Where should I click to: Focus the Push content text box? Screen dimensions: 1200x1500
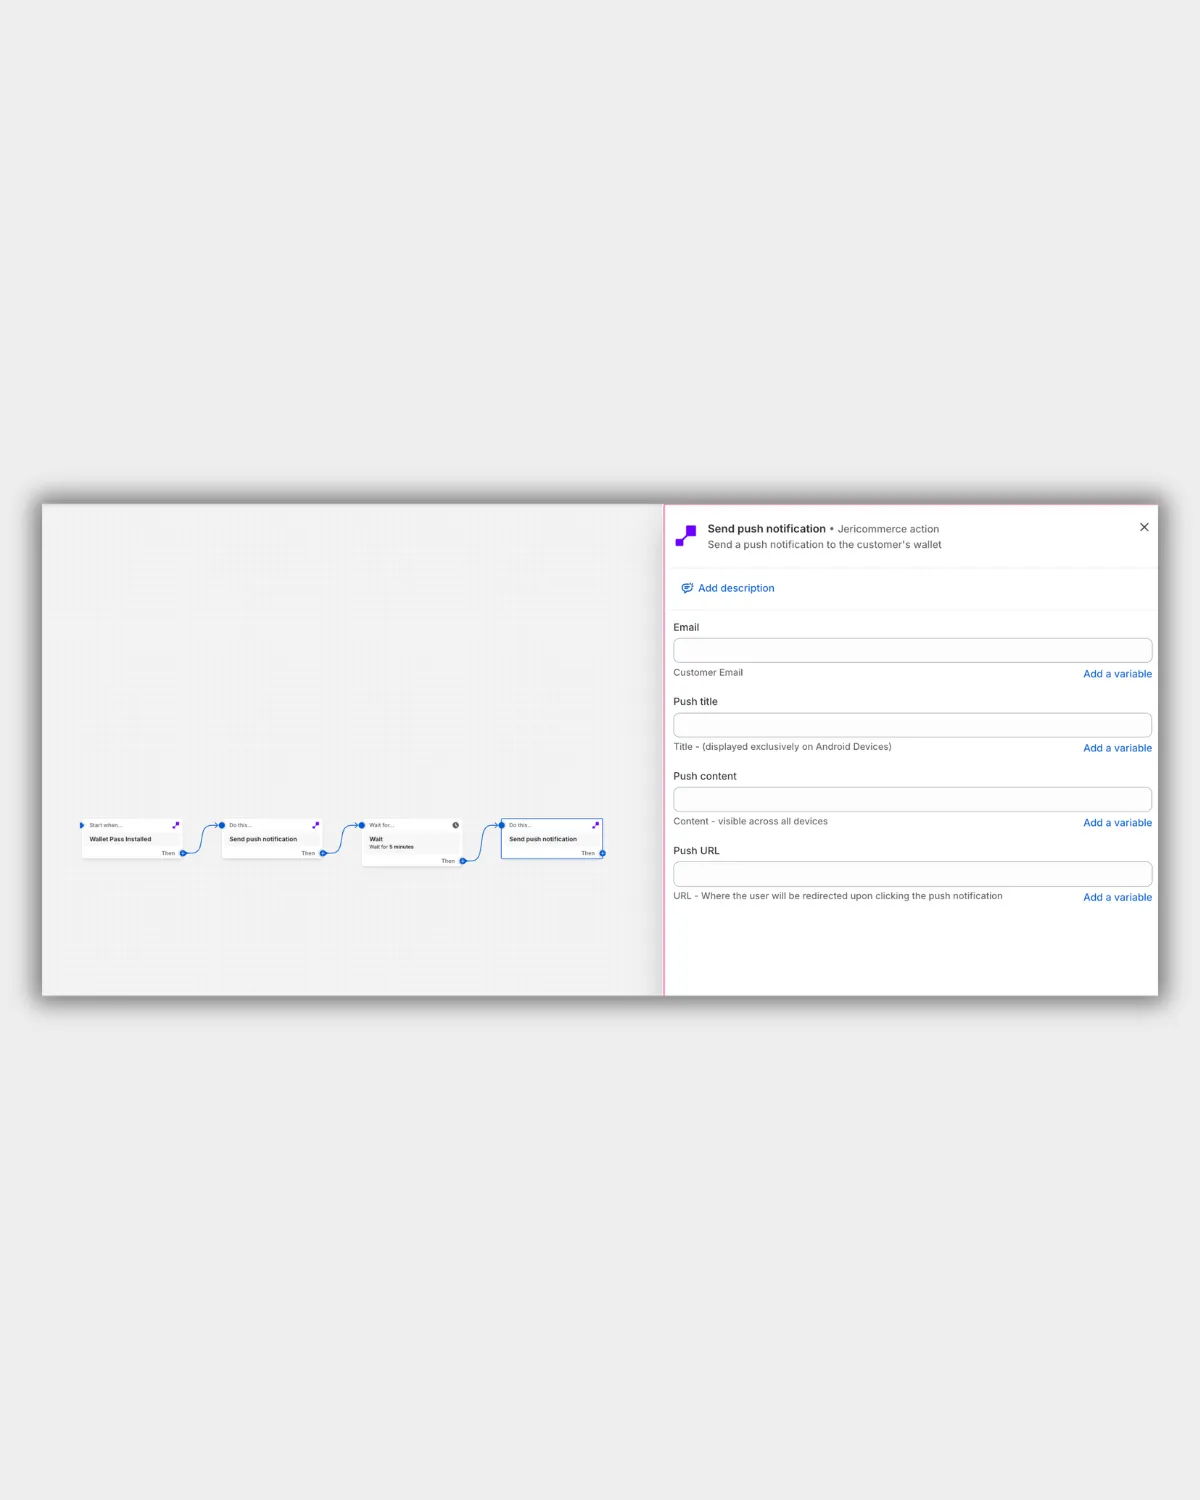(x=912, y=799)
